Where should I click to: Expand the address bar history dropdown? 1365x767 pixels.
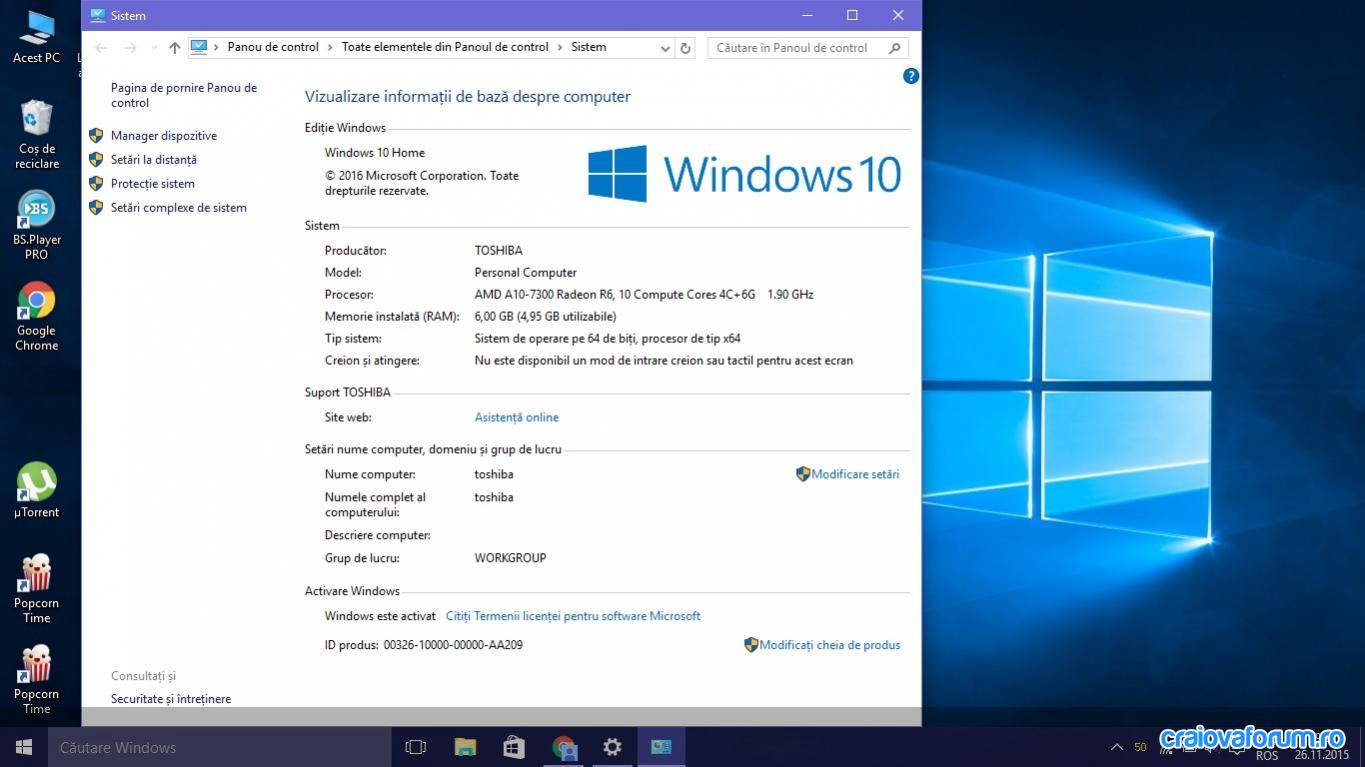coord(665,47)
